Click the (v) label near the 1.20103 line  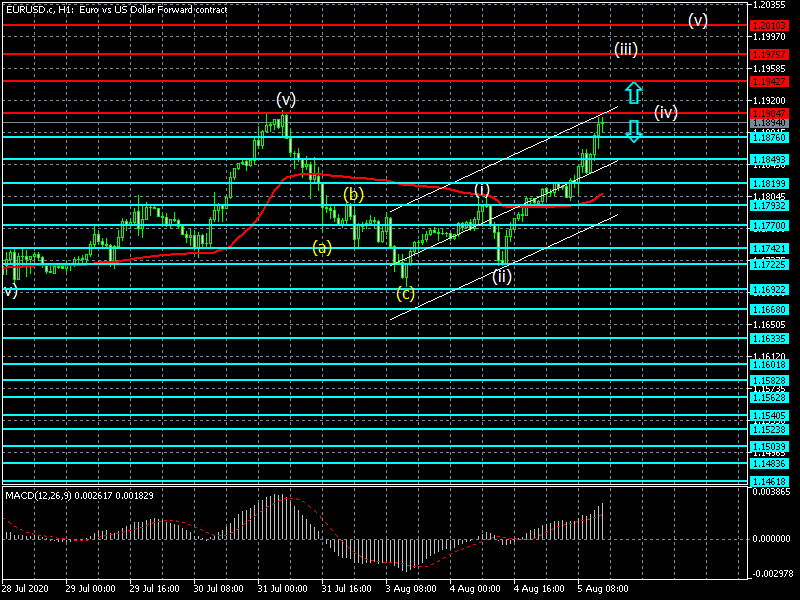(x=697, y=20)
